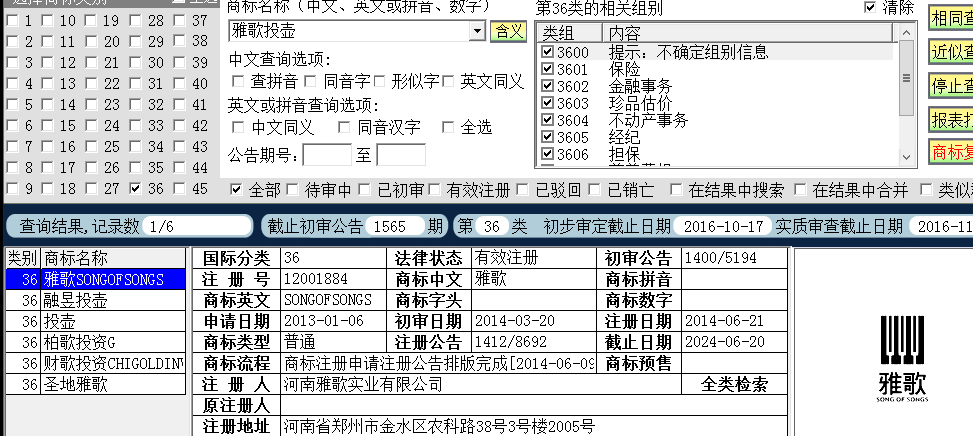Tick the 全选 checkbox for English options
The height and width of the screenshot is (436, 973).
pyautogui.click(x=448, y=128)
